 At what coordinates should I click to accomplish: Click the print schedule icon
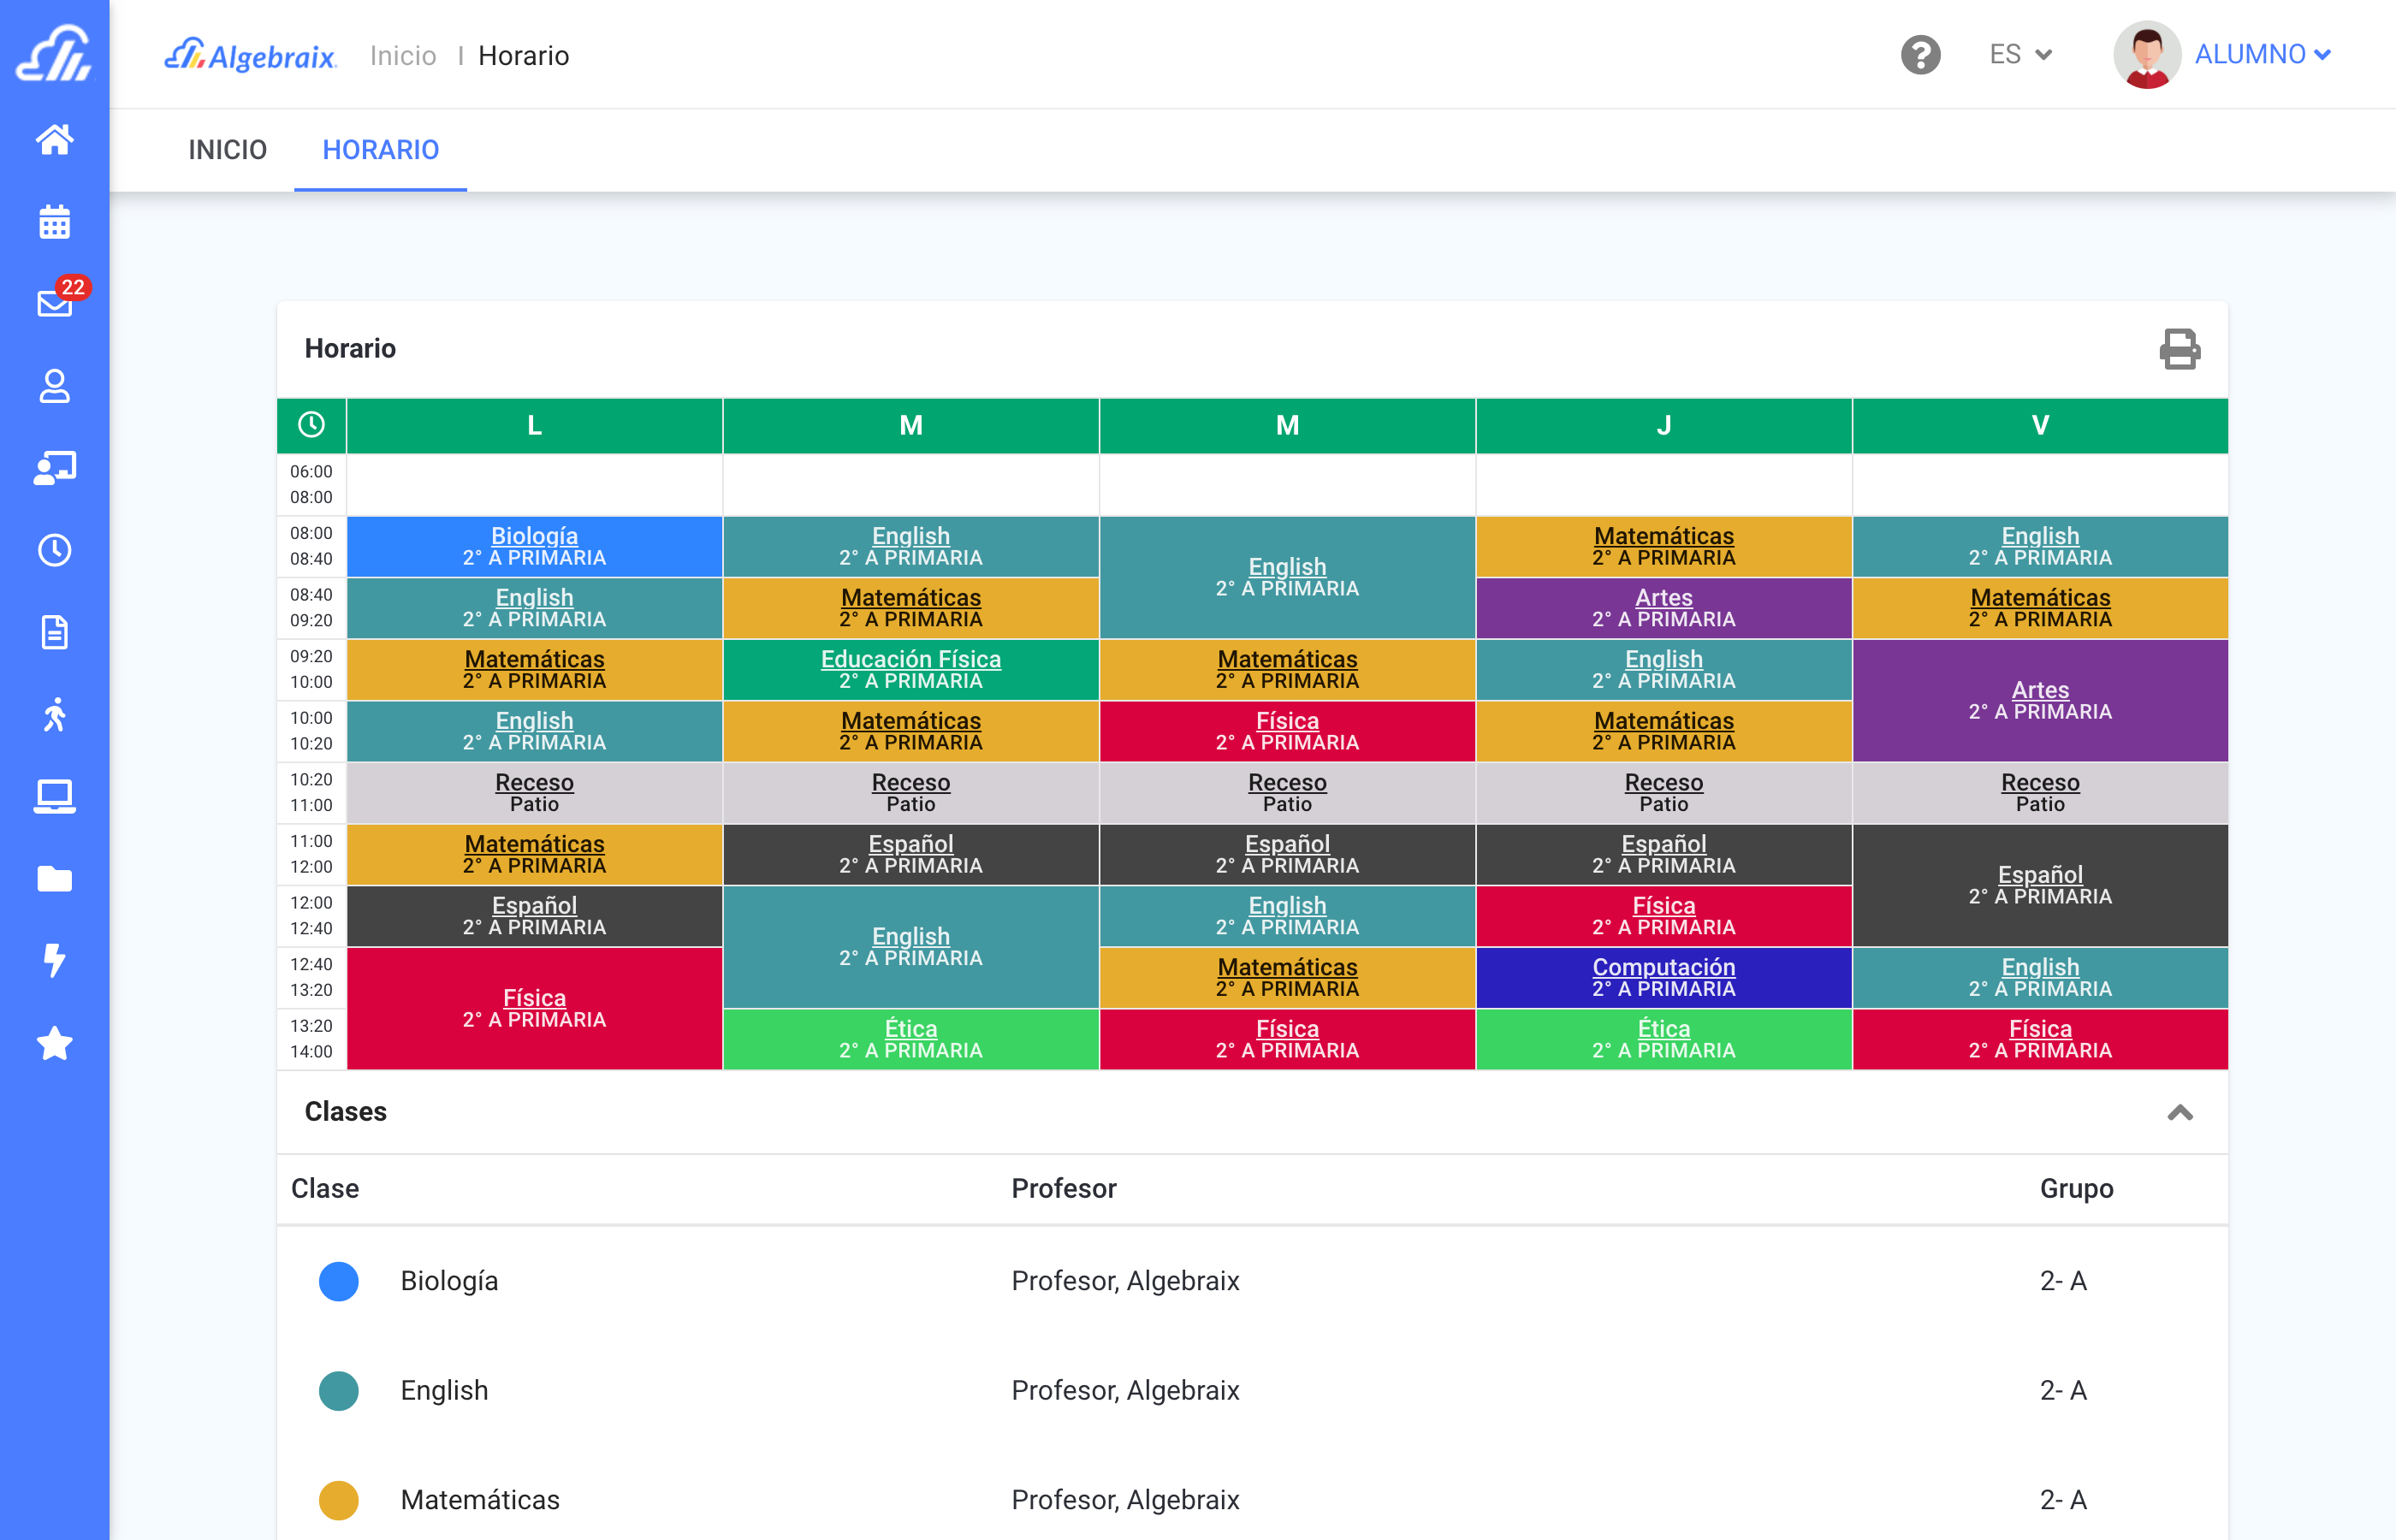point(2179,349)
